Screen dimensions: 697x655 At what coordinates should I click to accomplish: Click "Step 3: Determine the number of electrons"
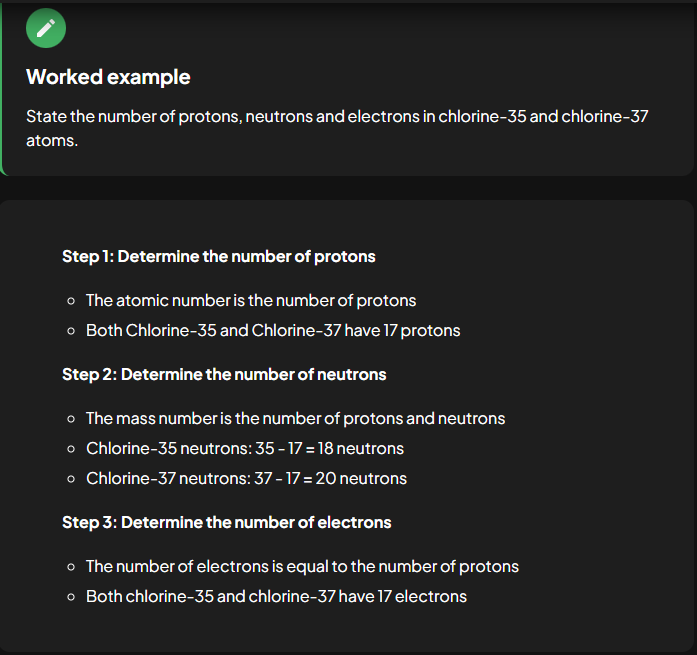coord(227,522)
